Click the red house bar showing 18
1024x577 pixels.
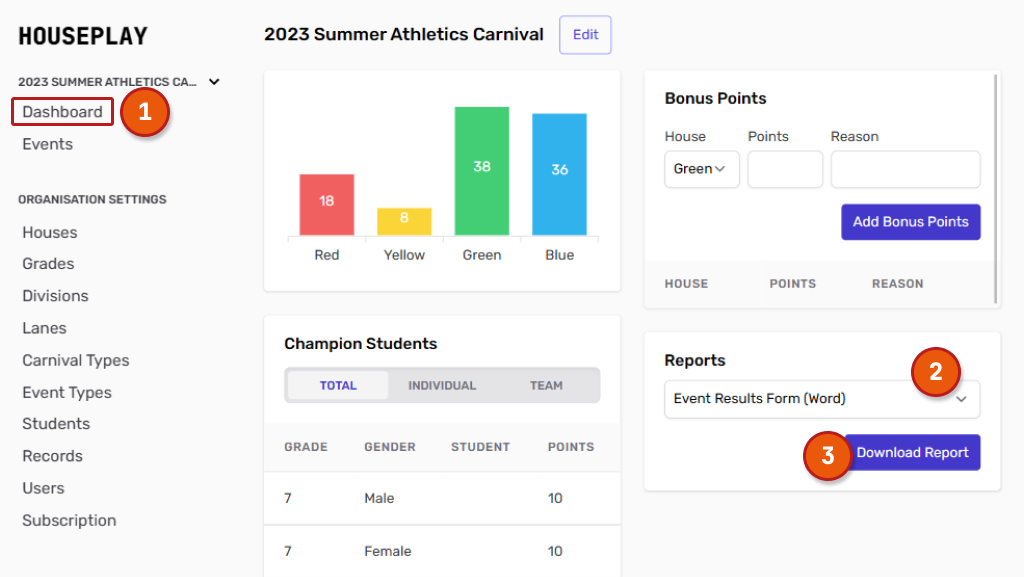coord(327,205)
